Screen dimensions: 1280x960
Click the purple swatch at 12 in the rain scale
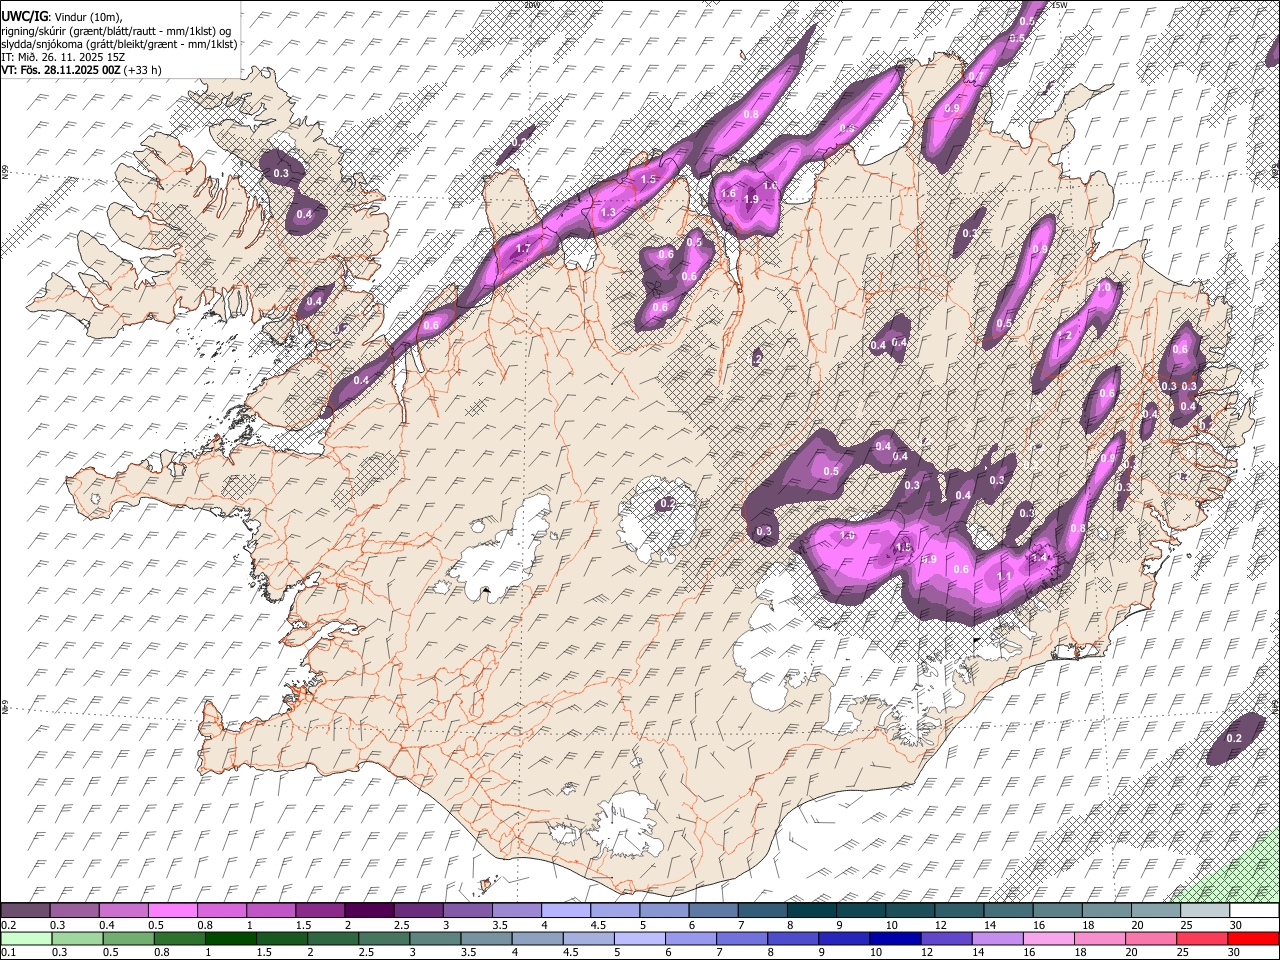[x=947, y=938]
